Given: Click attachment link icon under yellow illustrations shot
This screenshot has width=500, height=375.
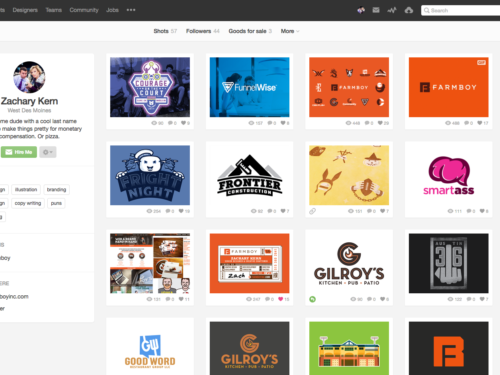Looking at the screenshot, I should (x=312, y=211).
